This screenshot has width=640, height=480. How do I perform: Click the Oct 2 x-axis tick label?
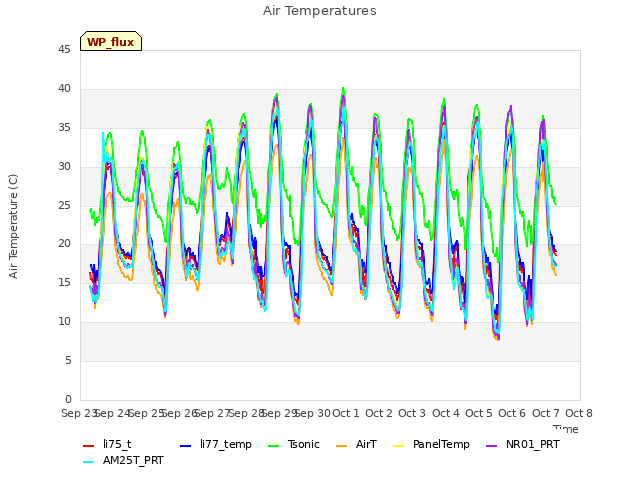[379, 413]
